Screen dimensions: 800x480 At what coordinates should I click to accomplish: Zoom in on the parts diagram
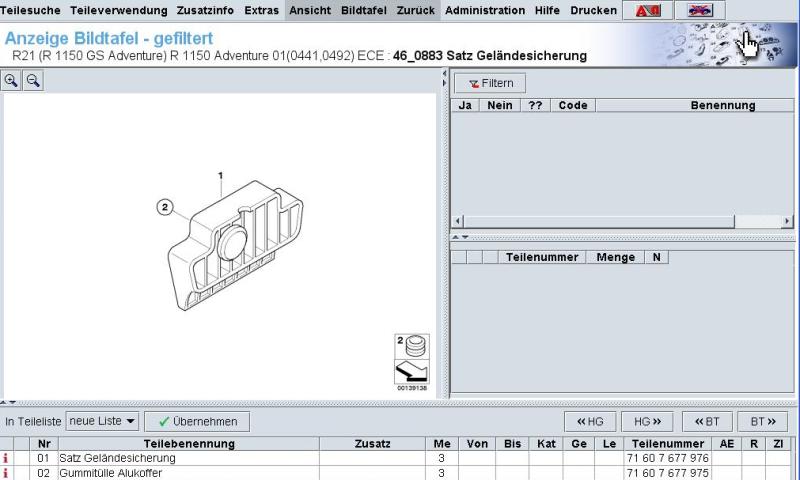[x=11, y=81]
